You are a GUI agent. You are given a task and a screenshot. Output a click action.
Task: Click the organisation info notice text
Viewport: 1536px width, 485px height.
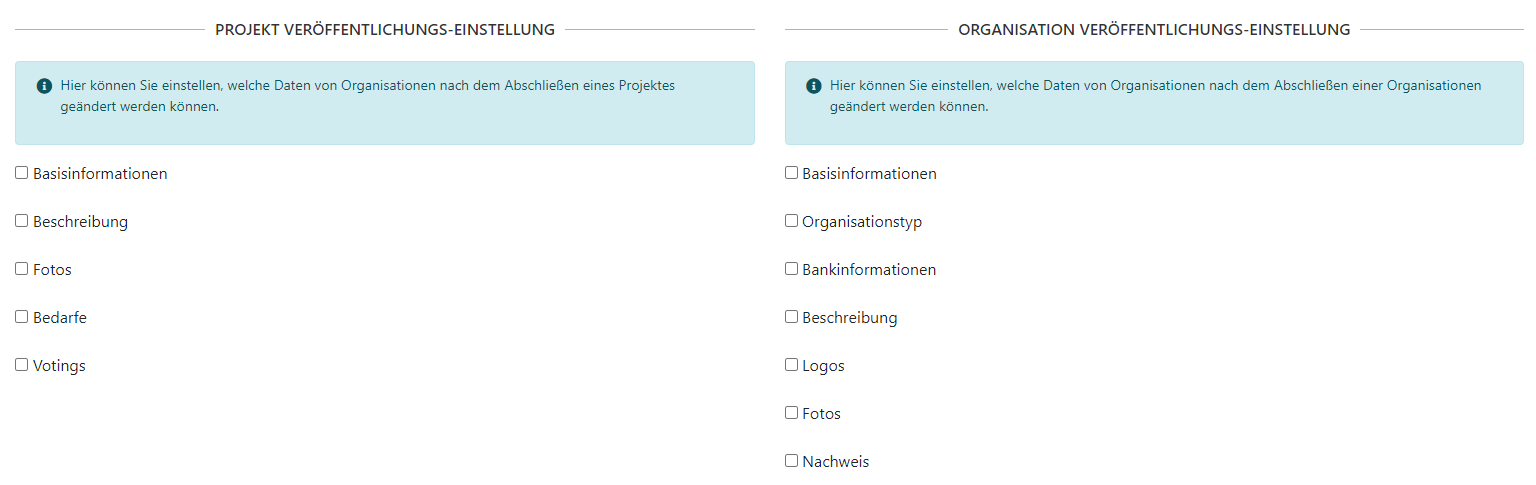tap(1155, 96)
